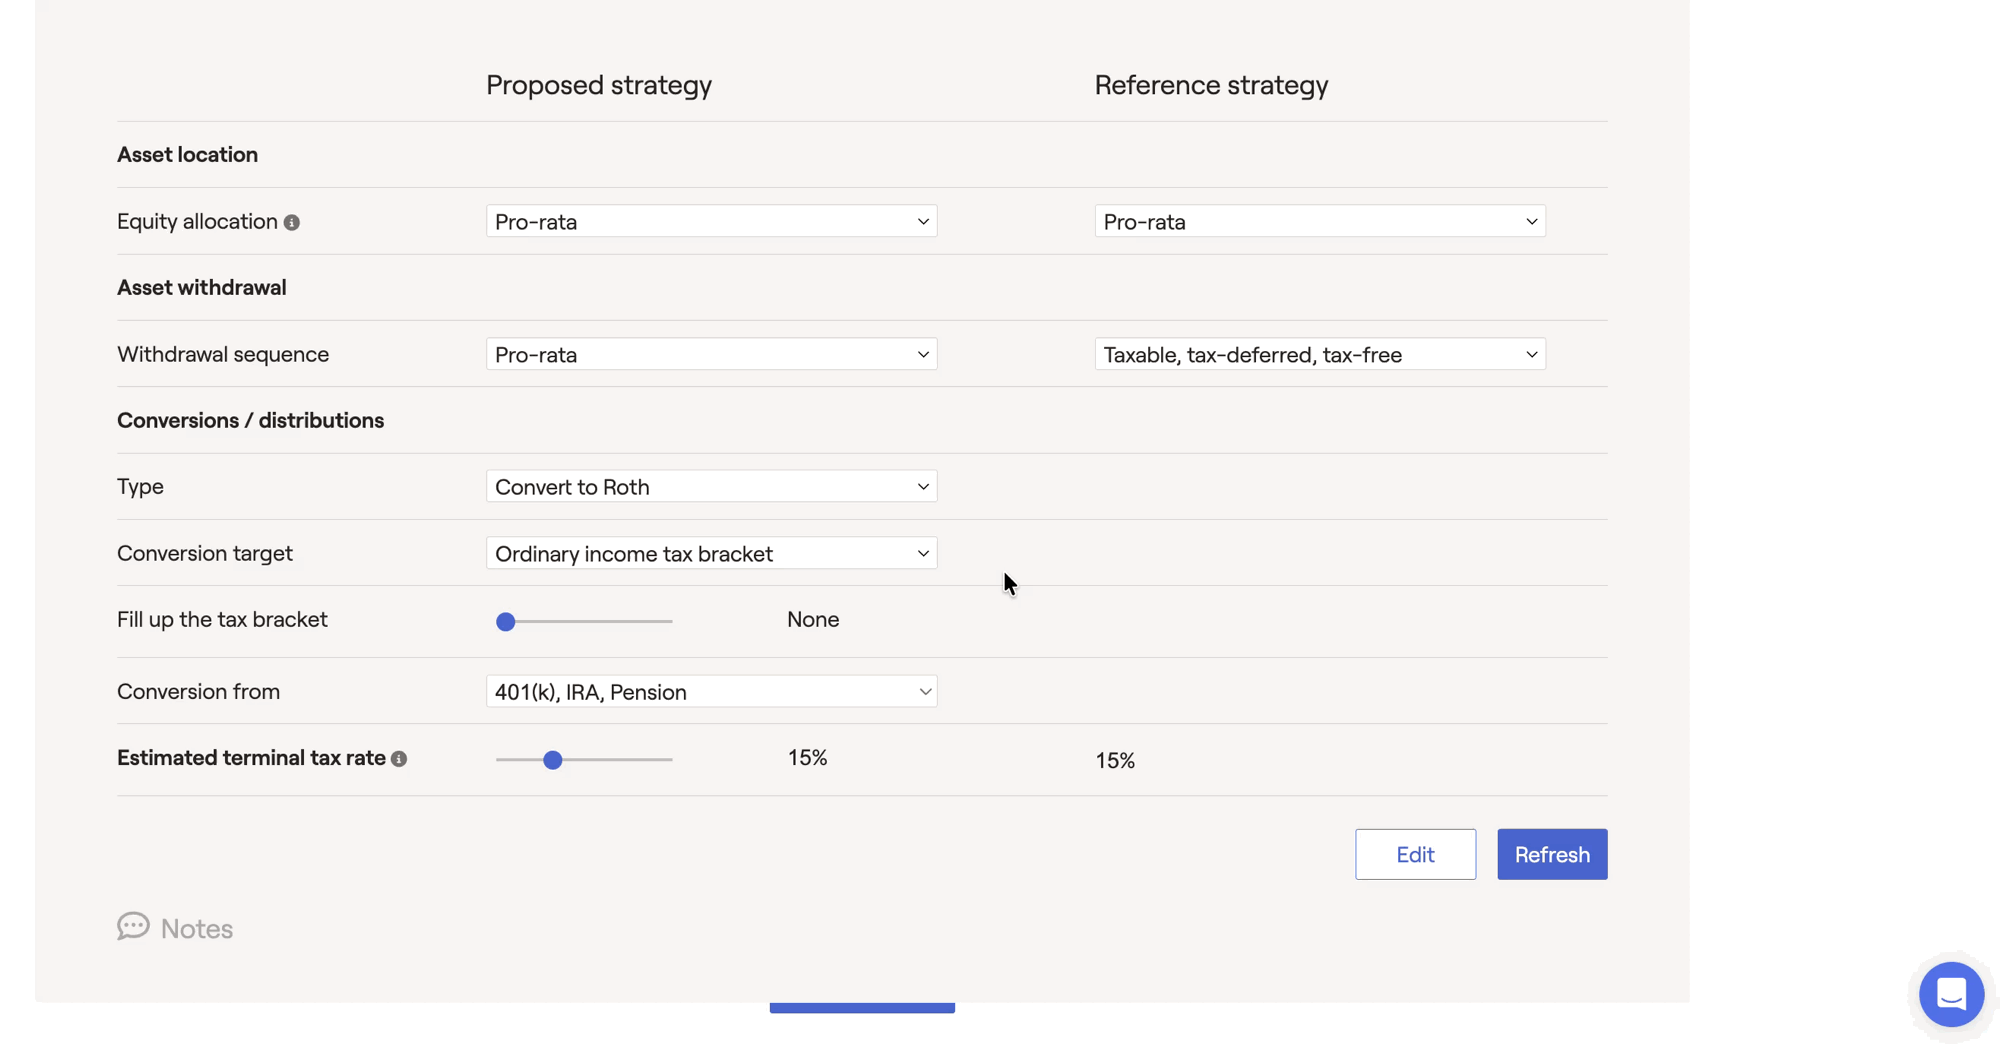Open the Proposed strategy Equity allocation dropdown
Image resolution: width=2000 pixels, height=1044 pixels.
click(711, 221)
